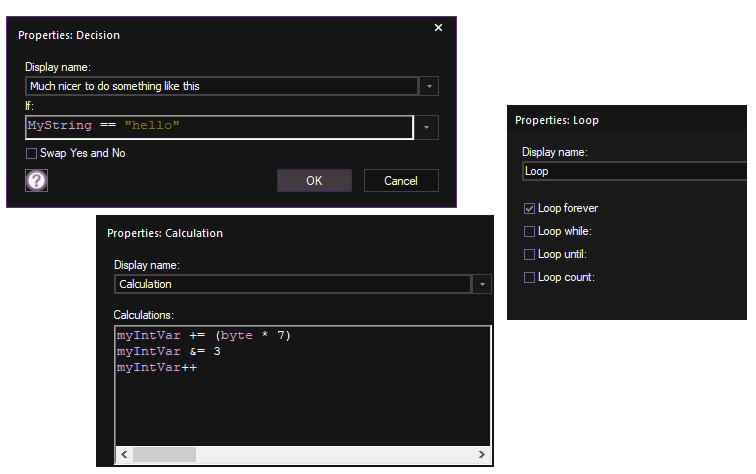Select the Loop until checkbox
This screenshot has height=474, width=756.
(x=530, y=254)
